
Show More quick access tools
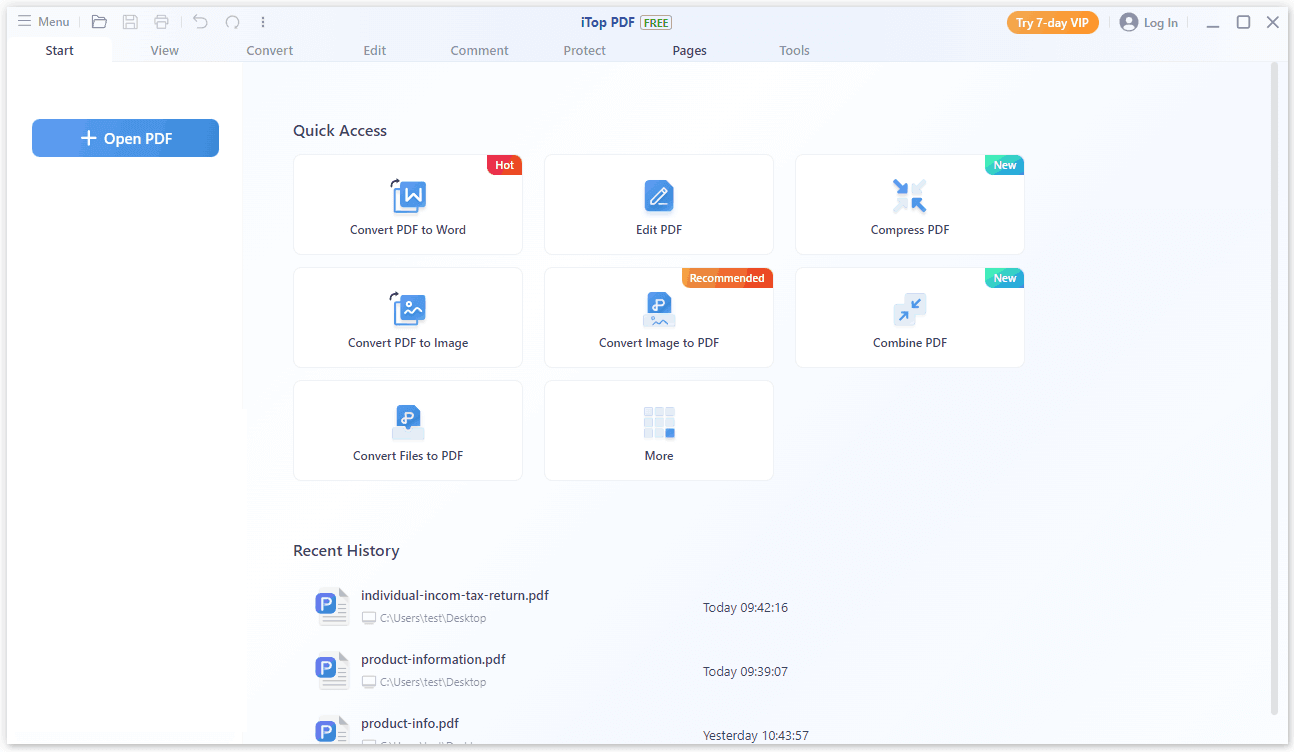coord(658,431)
